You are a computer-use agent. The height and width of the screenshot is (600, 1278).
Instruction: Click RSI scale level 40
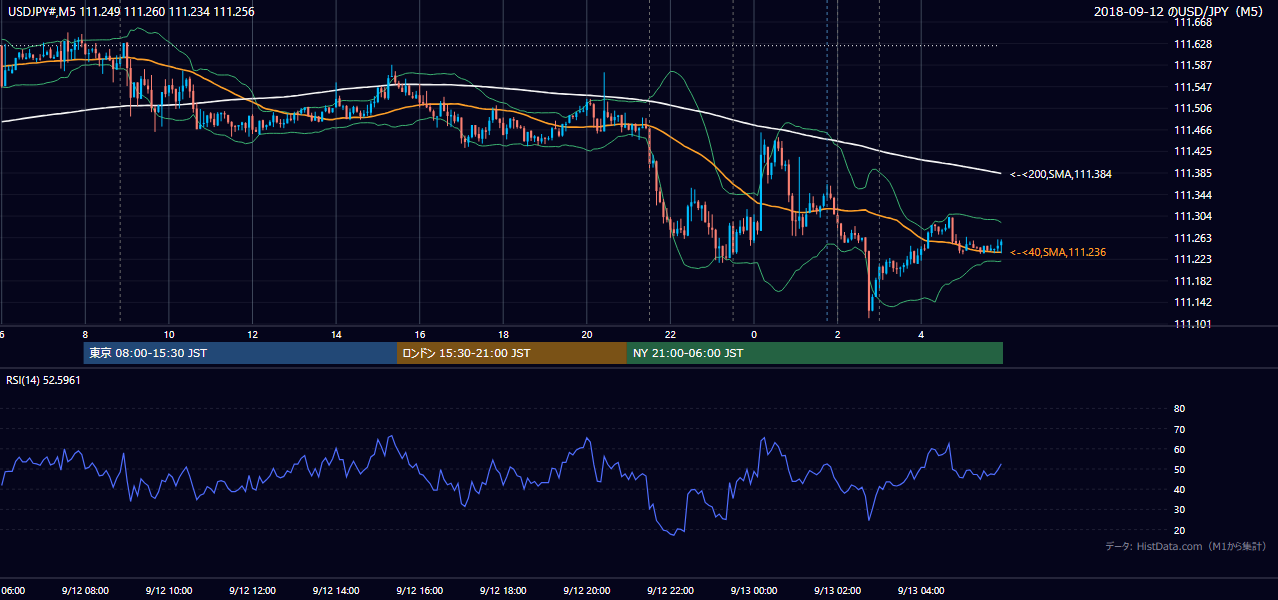tap(1179, 489)
